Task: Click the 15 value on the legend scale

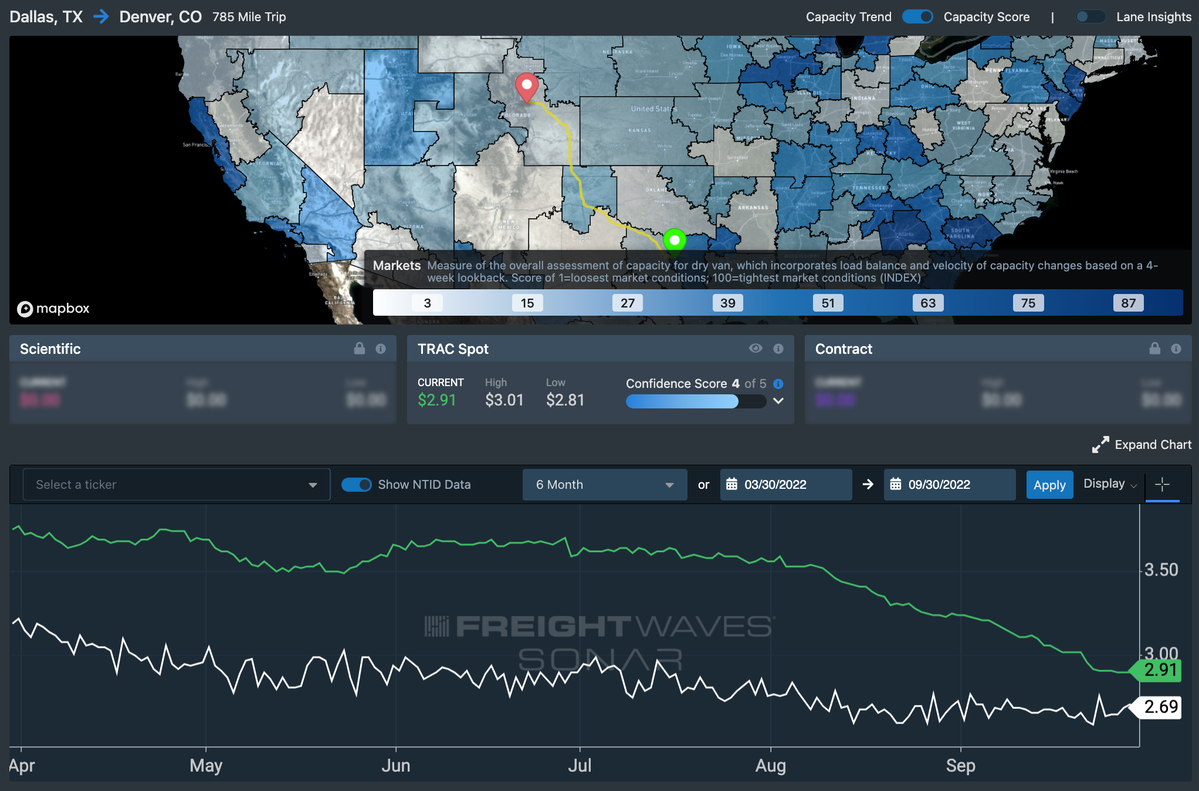Action: pos(528,303)
